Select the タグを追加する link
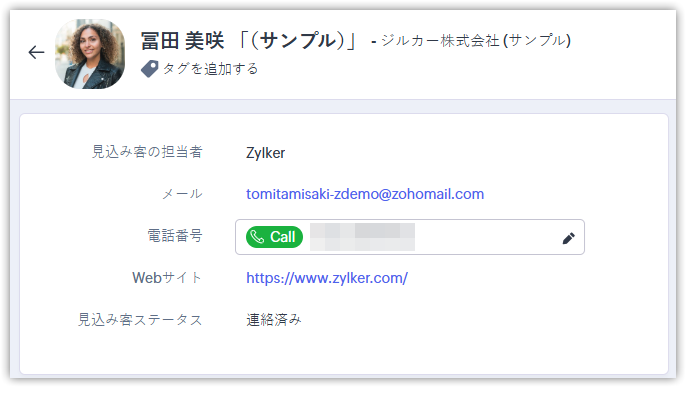 click(x=210, y=69)
